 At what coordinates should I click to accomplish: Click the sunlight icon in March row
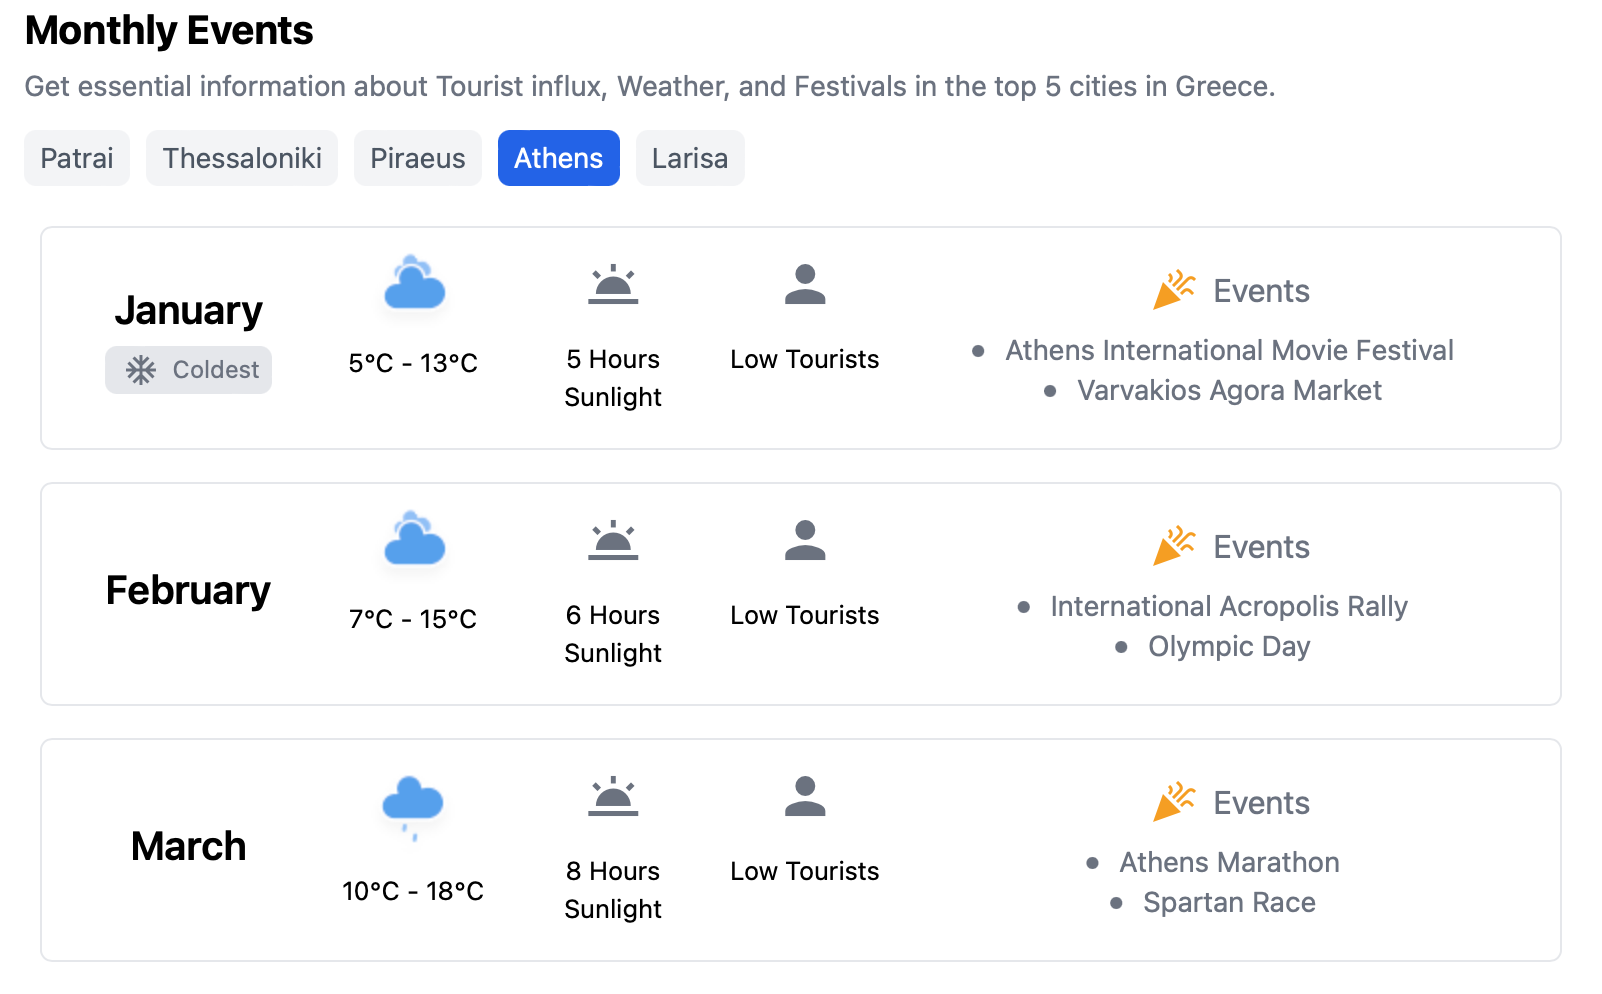coord(613,796)
